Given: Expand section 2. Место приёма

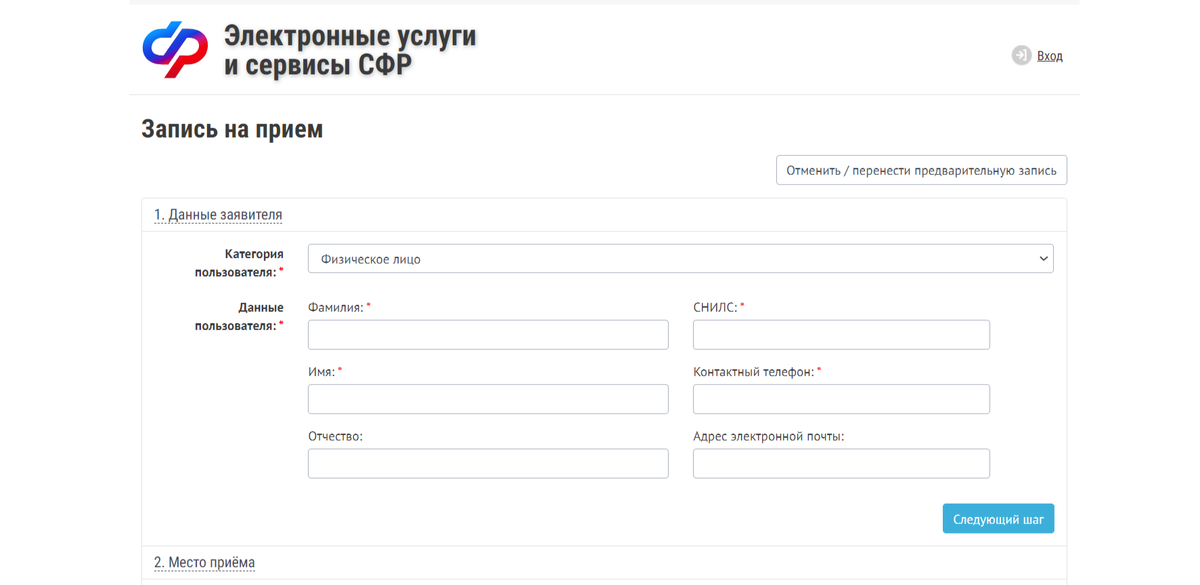Looking at the screenshot, I should click(205, 562).
